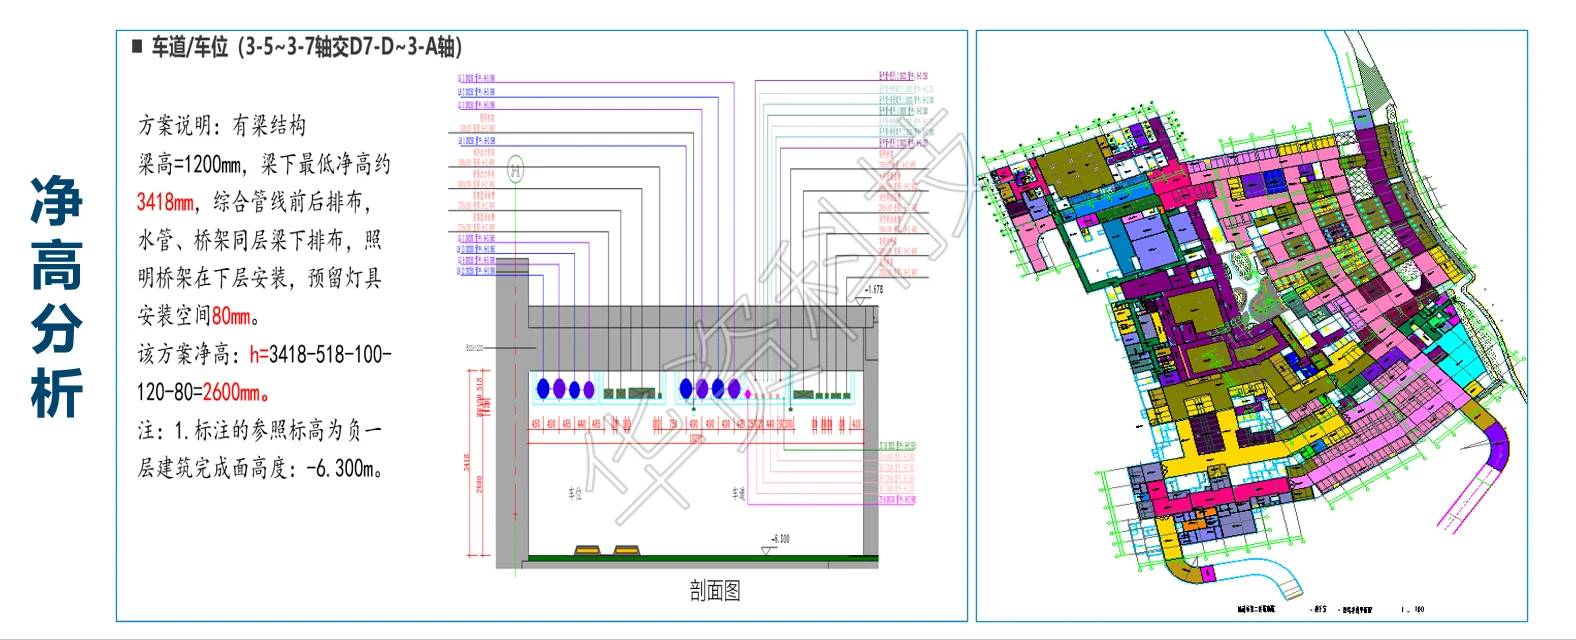The height and width of the screenshot is (640, 1576).
Task: Click the line 水管、桥架同层梁下排布，照
Action: click(x=260, y=240)
